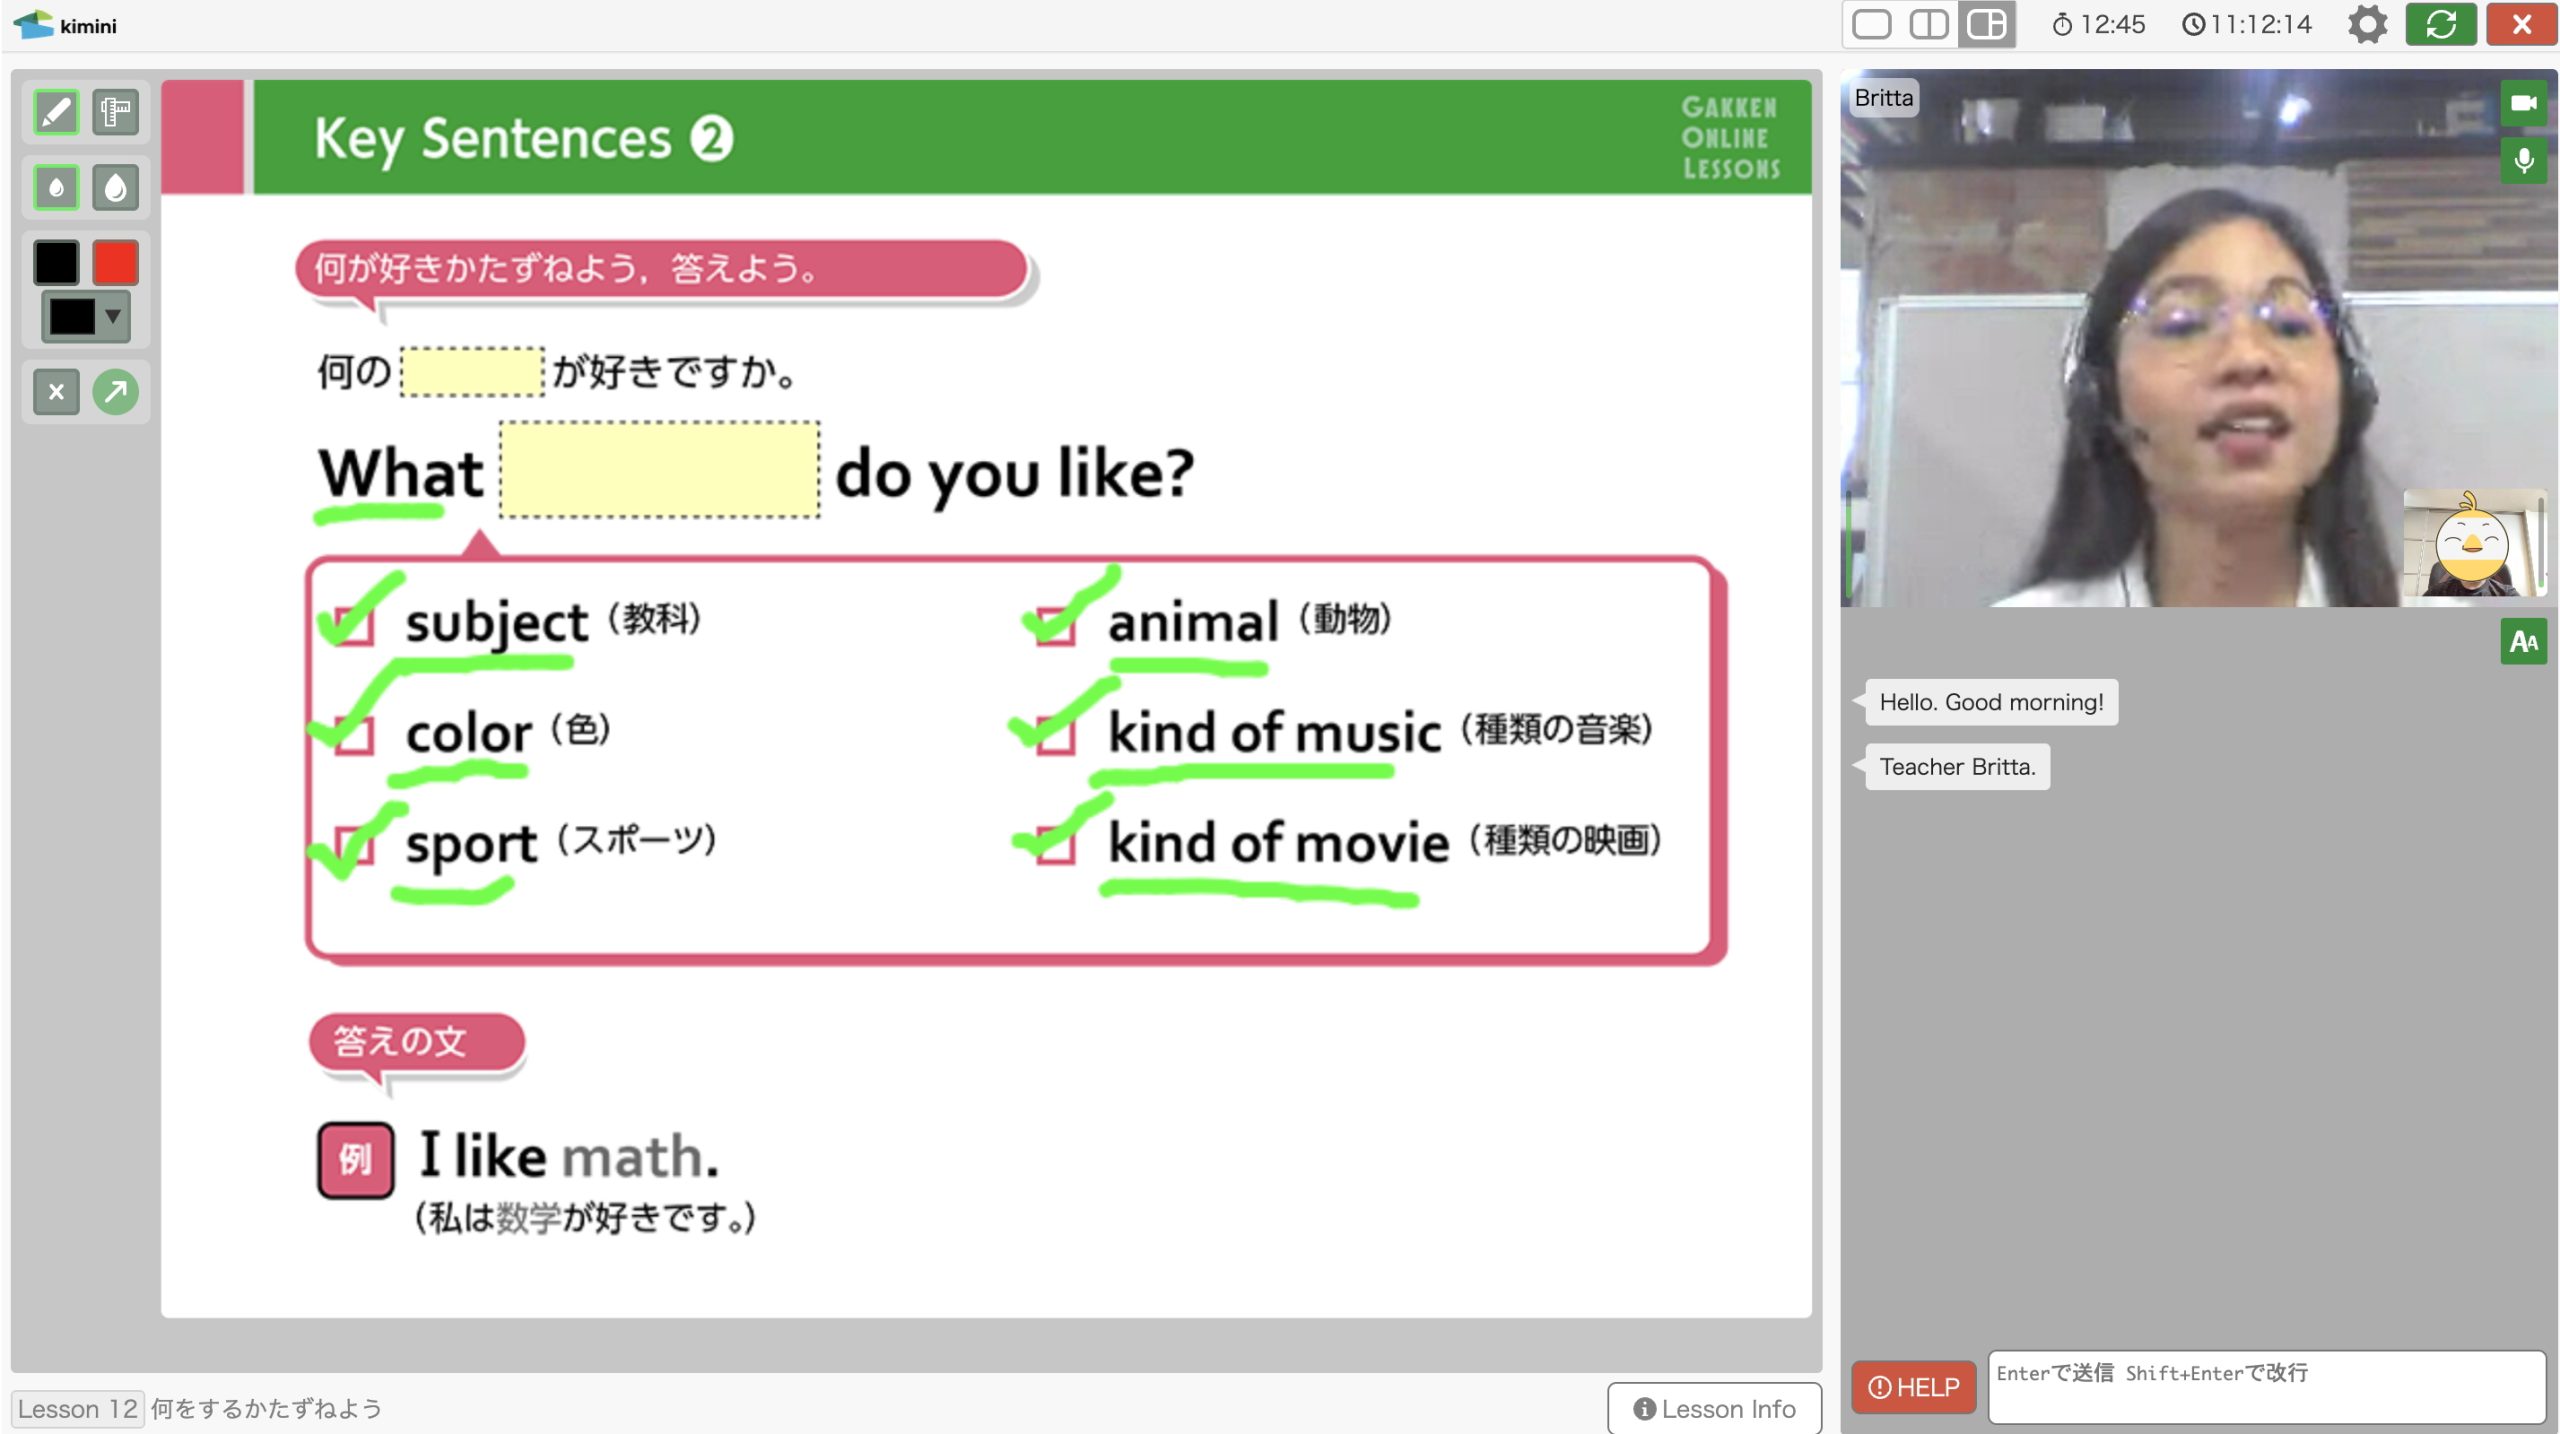The image size is (2560, 1434).
Task: Check the animal checkbox
Action: tap(1056, 626)
